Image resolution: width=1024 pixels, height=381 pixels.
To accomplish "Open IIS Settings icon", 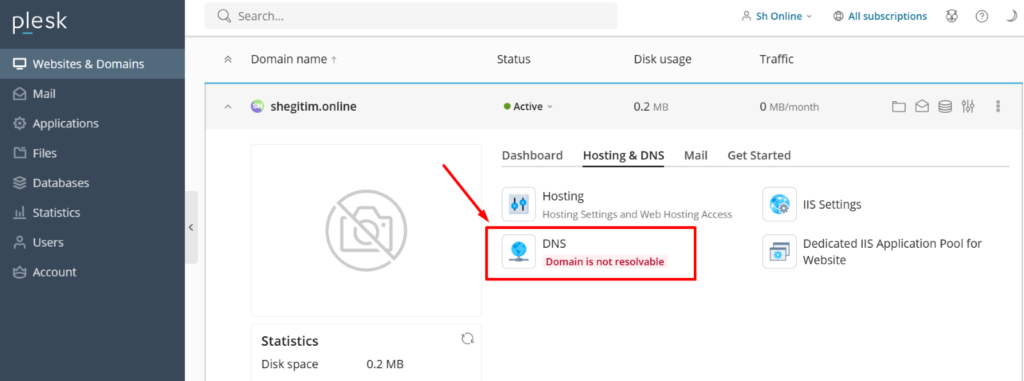I will [x=779, y=204].
